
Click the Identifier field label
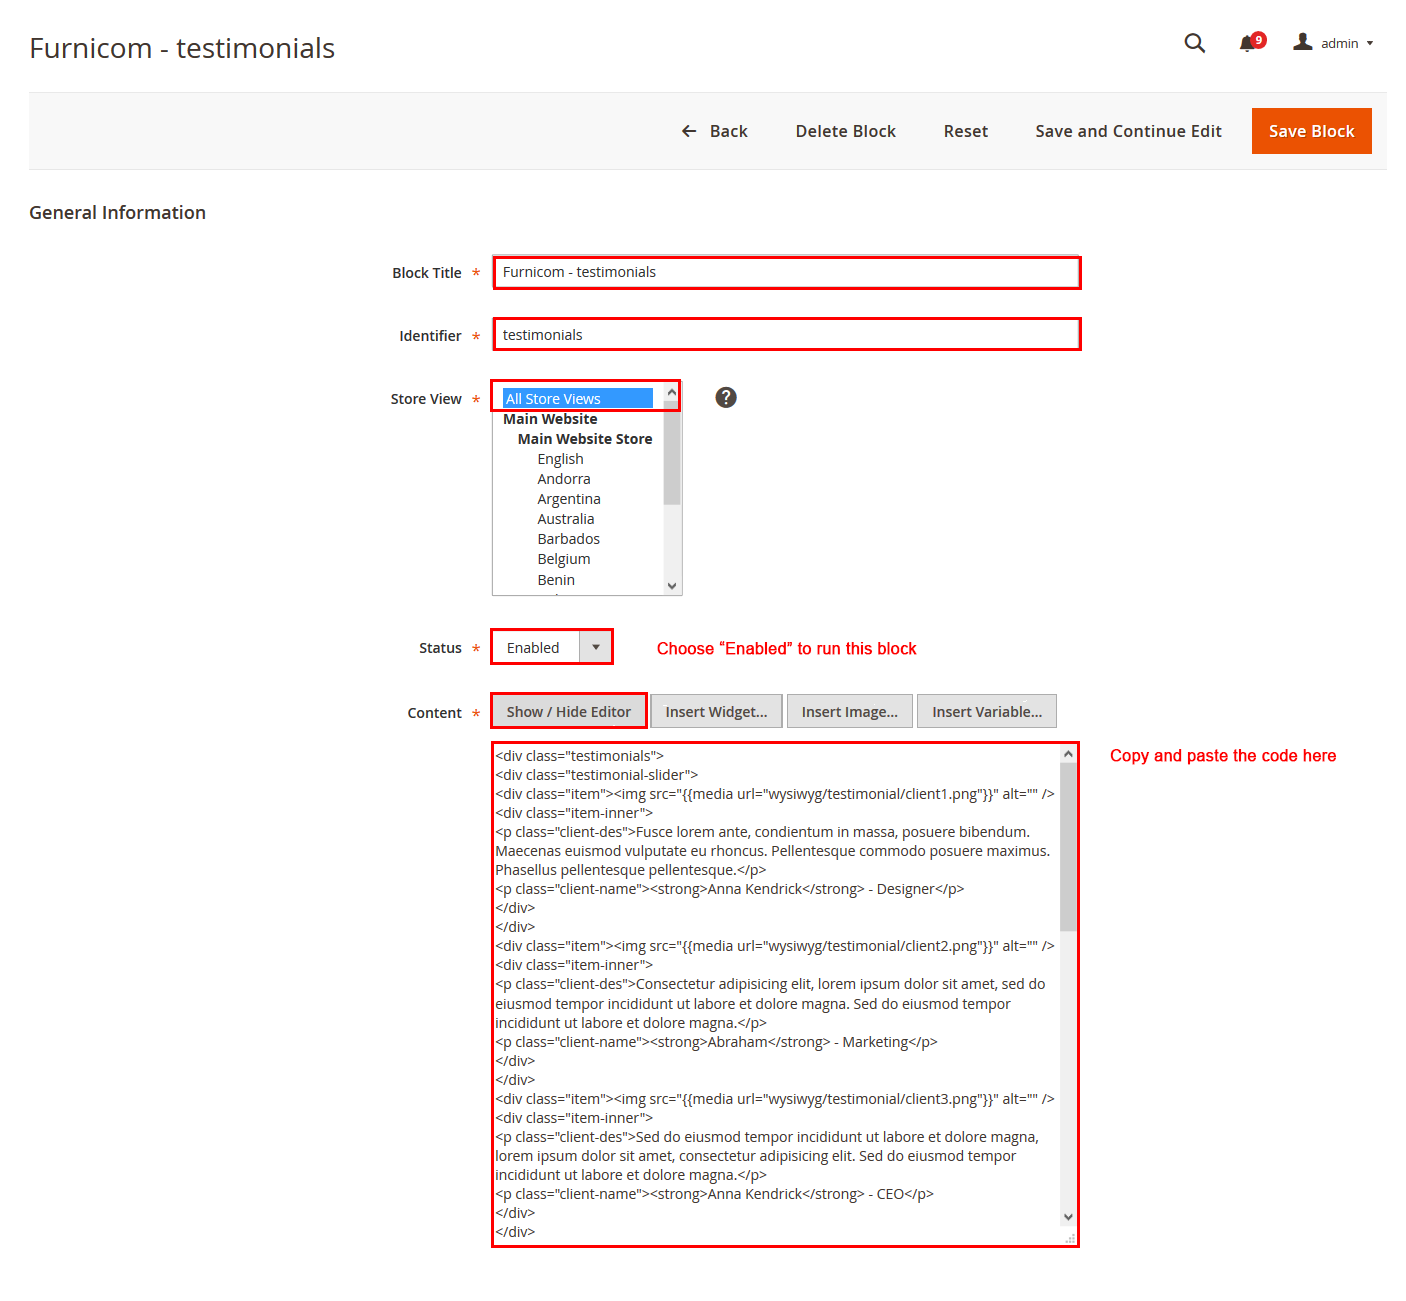pyautogui.click(x=430, y=336)
